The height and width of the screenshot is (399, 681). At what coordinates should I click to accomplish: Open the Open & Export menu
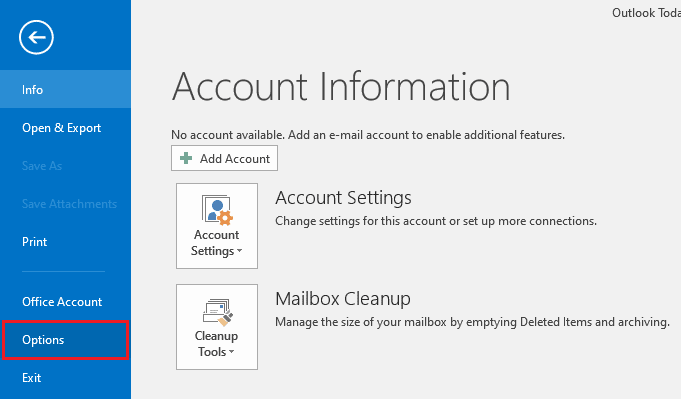65,128
